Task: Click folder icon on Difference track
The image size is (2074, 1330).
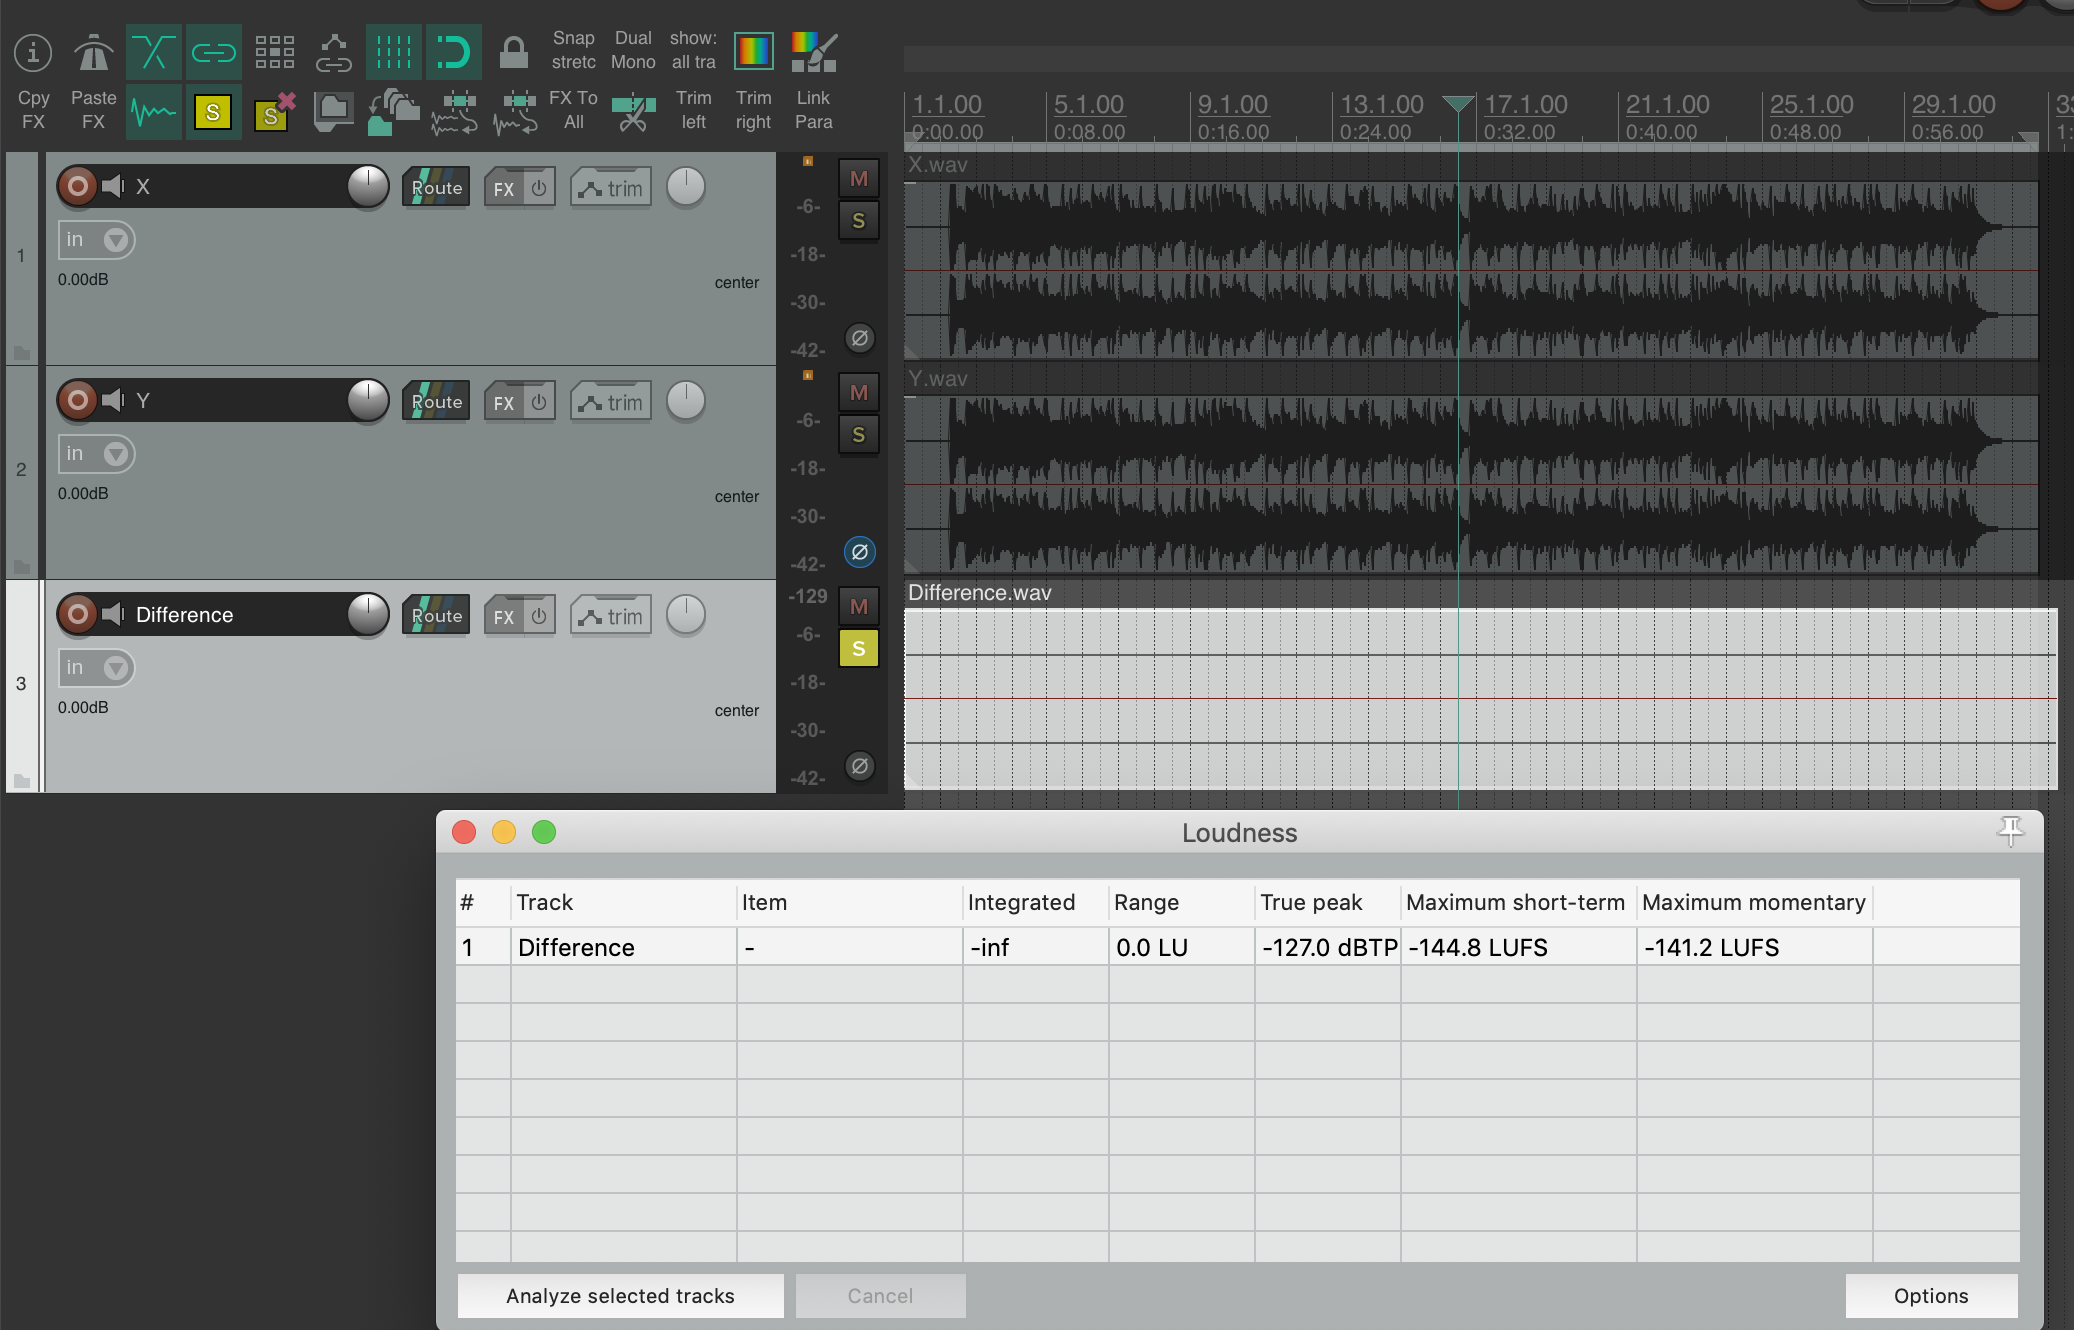Action: click(x=21, y=781)
